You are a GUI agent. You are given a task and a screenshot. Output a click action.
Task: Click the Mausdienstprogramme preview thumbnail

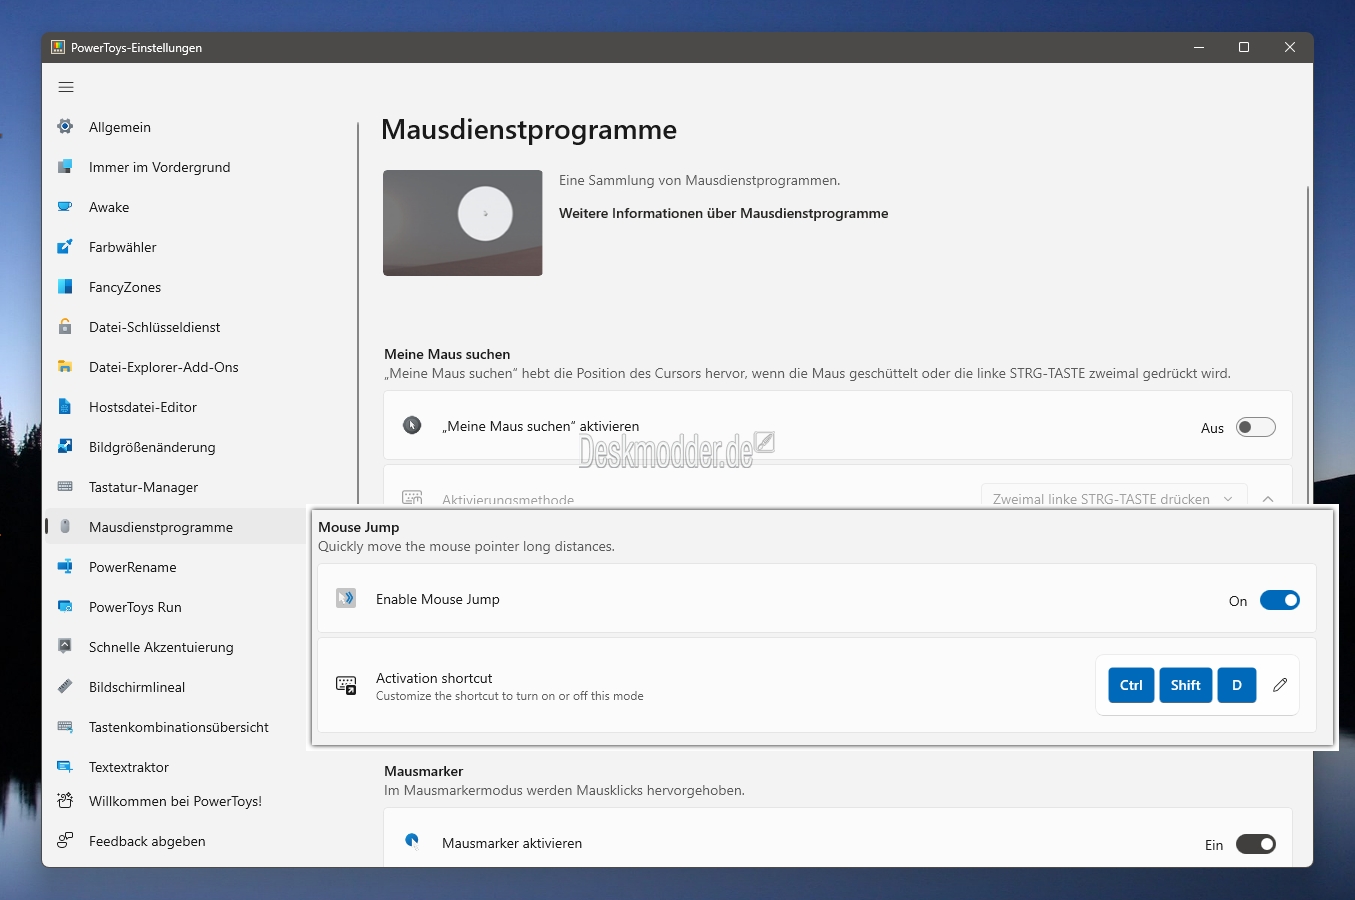point(463,223)
